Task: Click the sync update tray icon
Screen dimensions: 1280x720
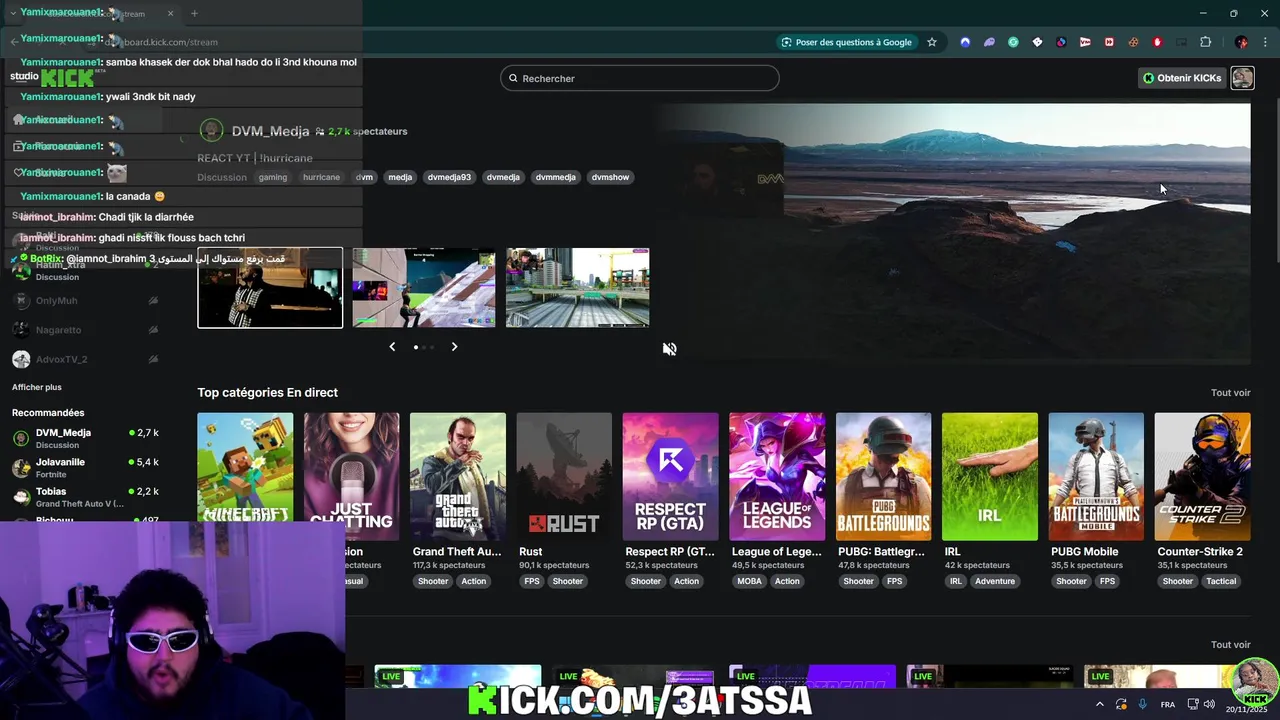Action: click(1121, 704)
